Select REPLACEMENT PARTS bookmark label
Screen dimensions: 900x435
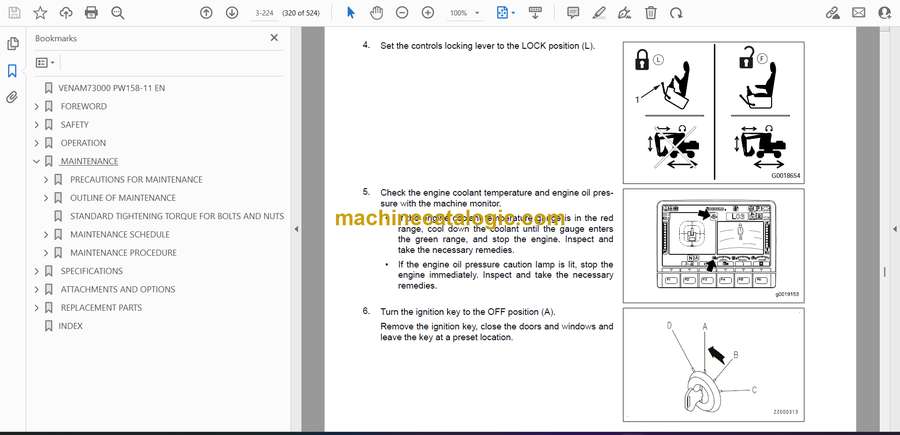coord(101,308)
